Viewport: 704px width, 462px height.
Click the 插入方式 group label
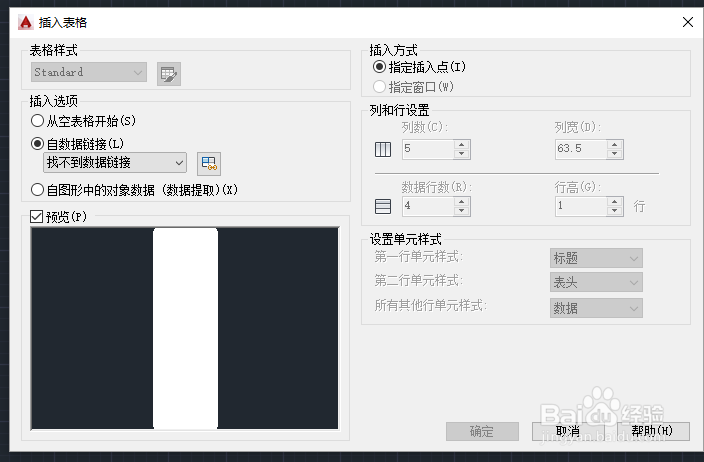click(x=393, y=50)
